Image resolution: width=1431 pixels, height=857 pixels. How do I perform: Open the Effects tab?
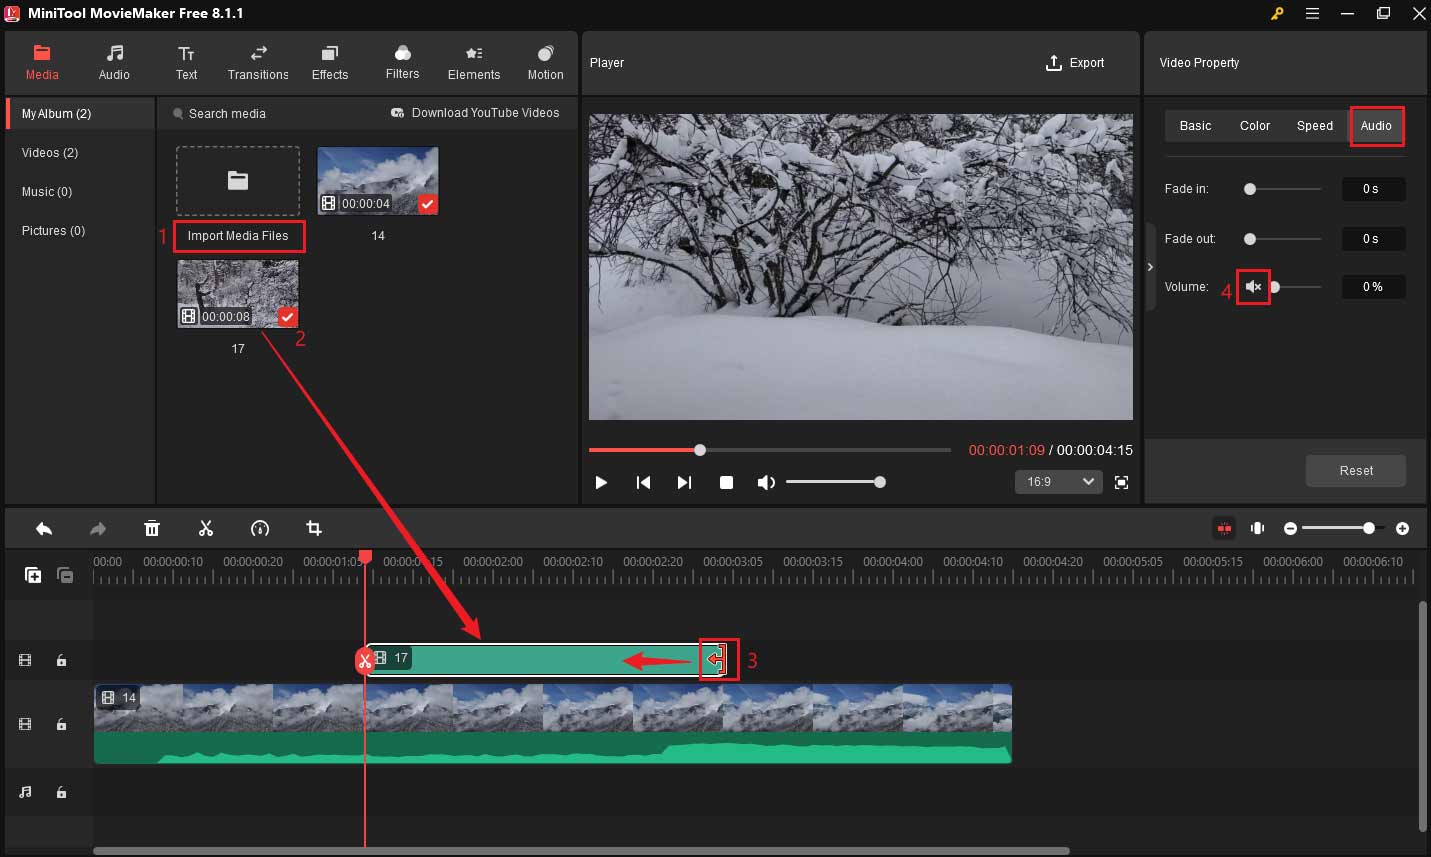click(x=330, y=62)
